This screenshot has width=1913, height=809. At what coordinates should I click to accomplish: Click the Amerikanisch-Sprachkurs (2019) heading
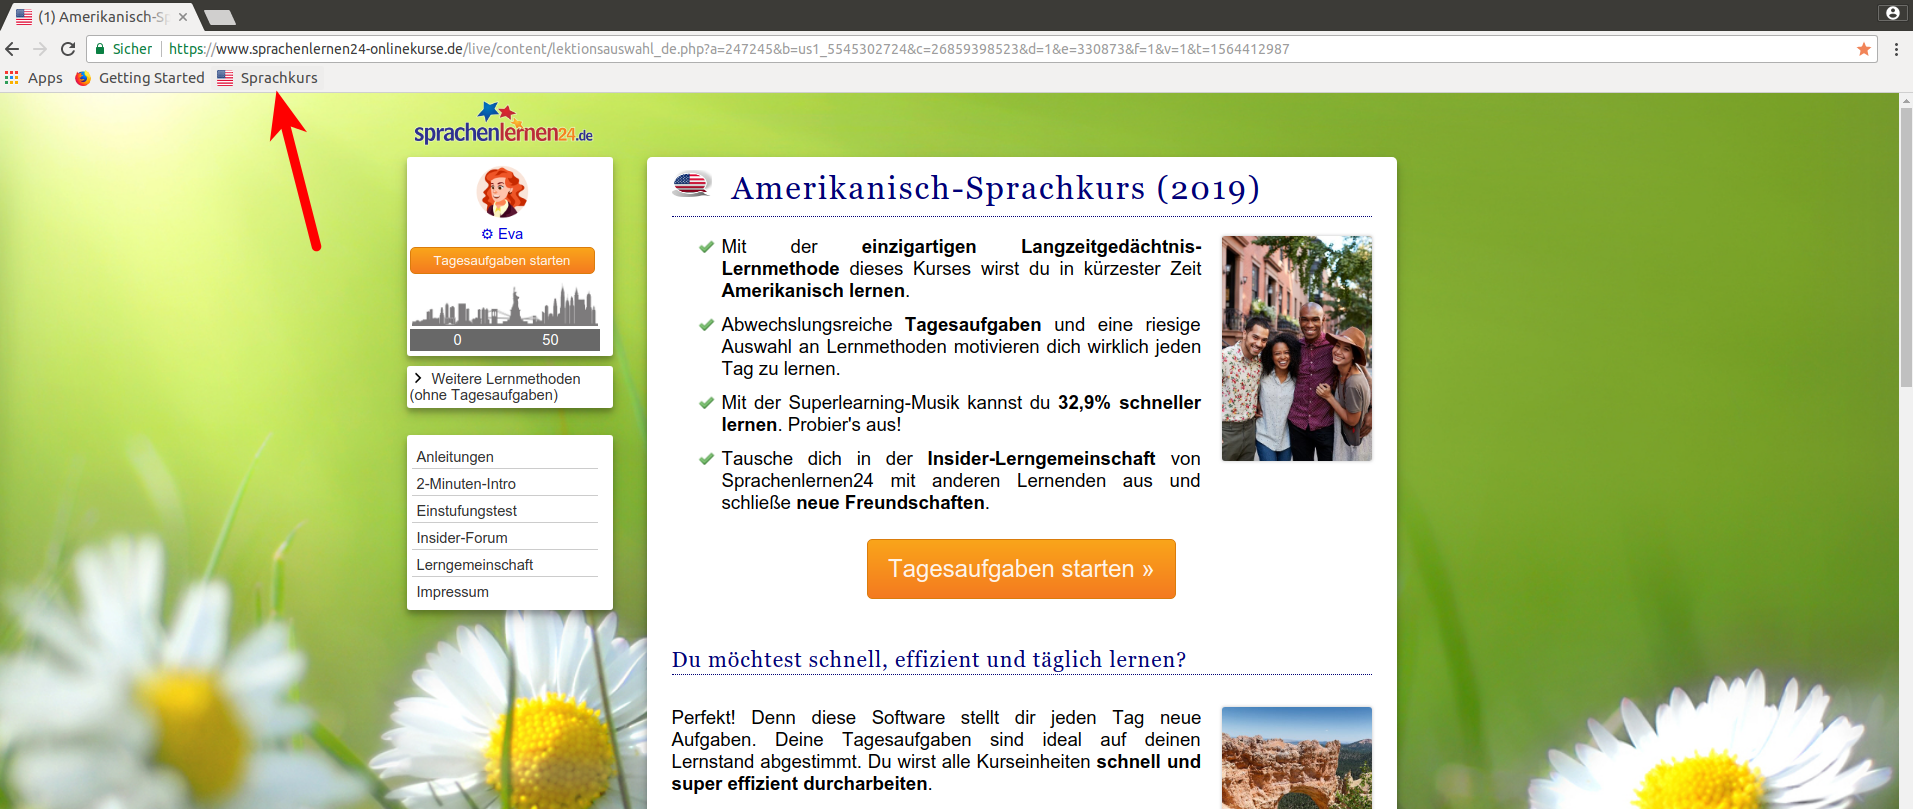click(995, 188)
